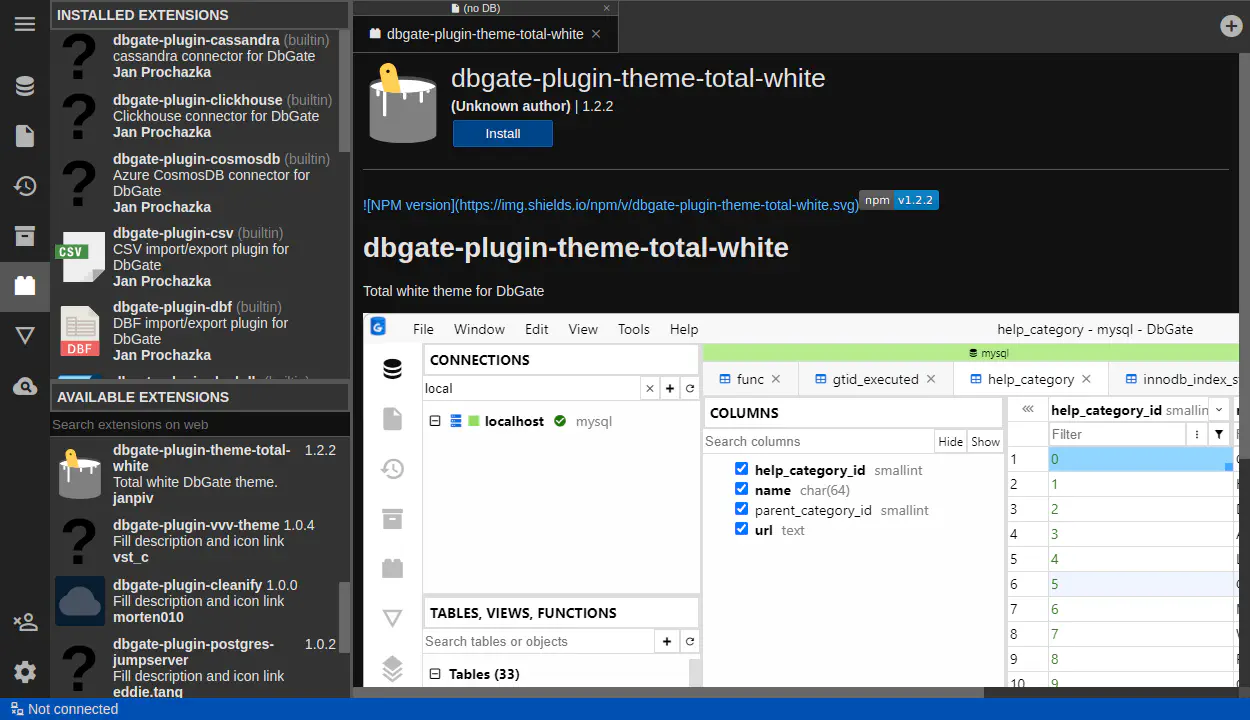Viewport: 1250px width, 720px height.
Task: Click the npm v1.2.2 badge
Action: coord(899,200)
